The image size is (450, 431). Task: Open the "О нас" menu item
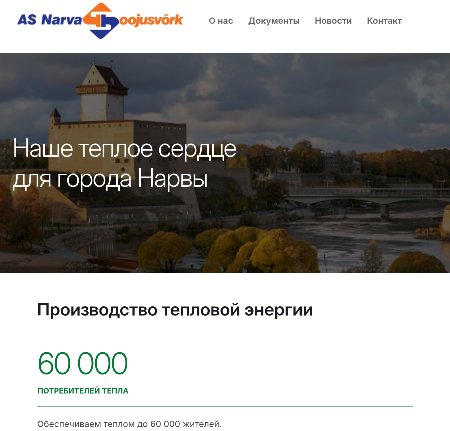coord(221,21)
